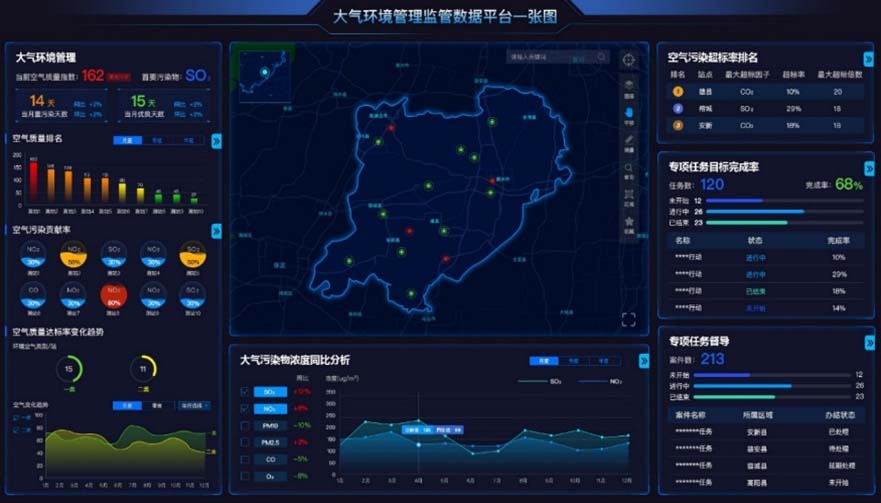Screen dimensions: 881x503
Task: Check the O₃ pollutant checkbox
Action: 245,476
